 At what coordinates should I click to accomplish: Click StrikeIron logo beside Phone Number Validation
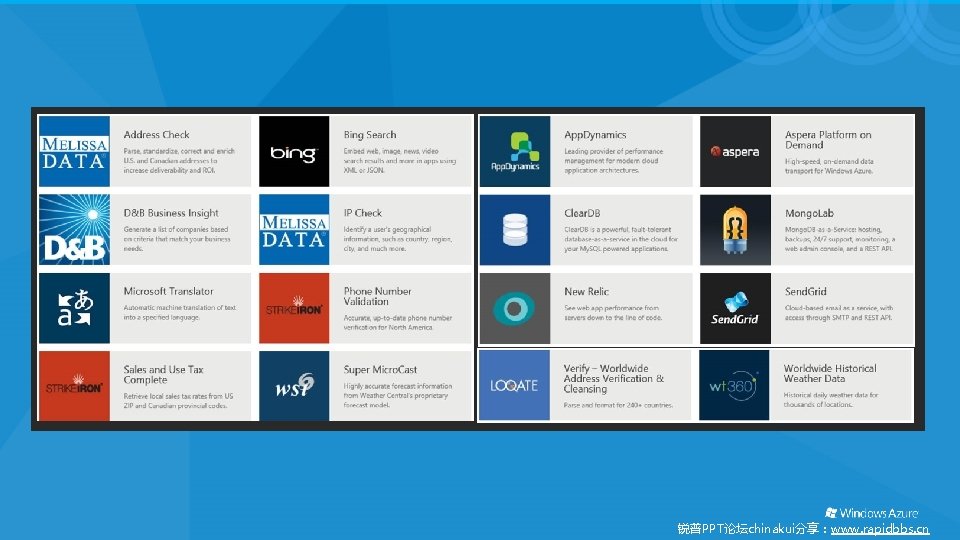[x=294, y=308]
